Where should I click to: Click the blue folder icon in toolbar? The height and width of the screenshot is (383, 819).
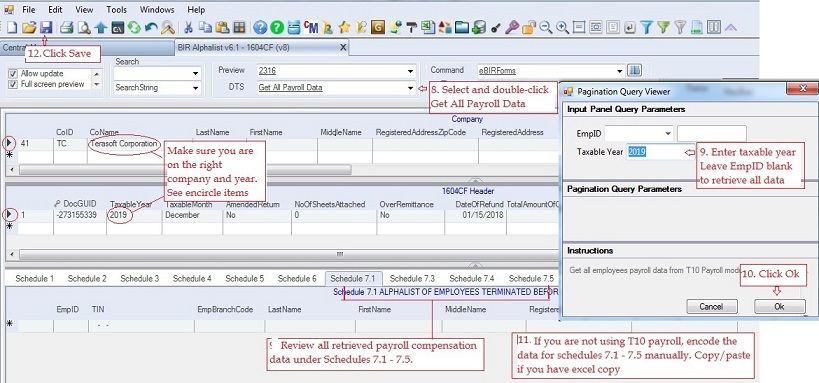click(462, 27)
